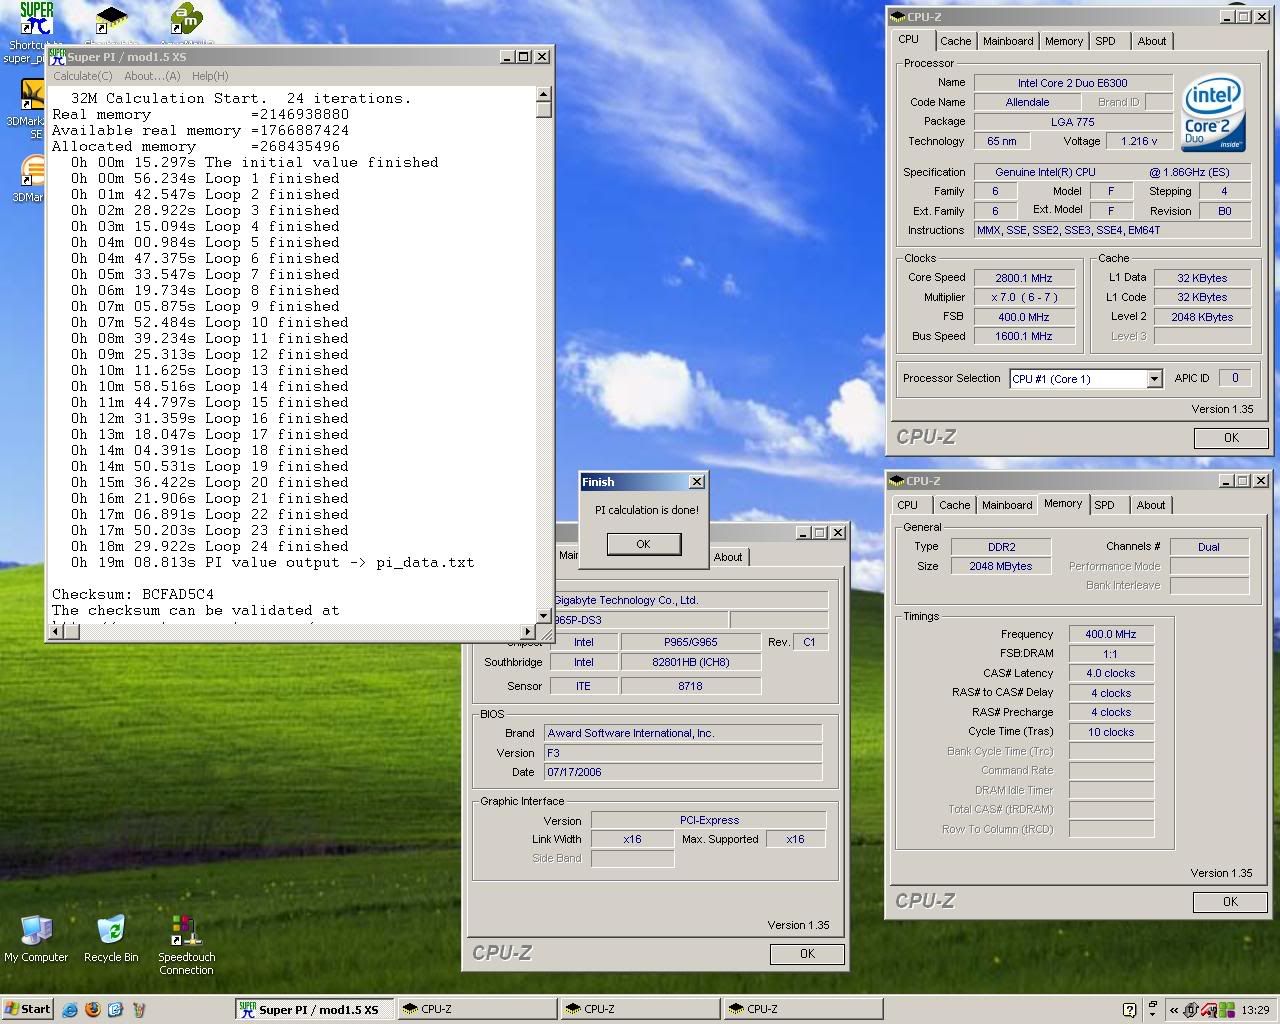This screenshot has height=1024, width=1280.
Task: Click the help question mark tray icon
Action: click(1129, 1010)
